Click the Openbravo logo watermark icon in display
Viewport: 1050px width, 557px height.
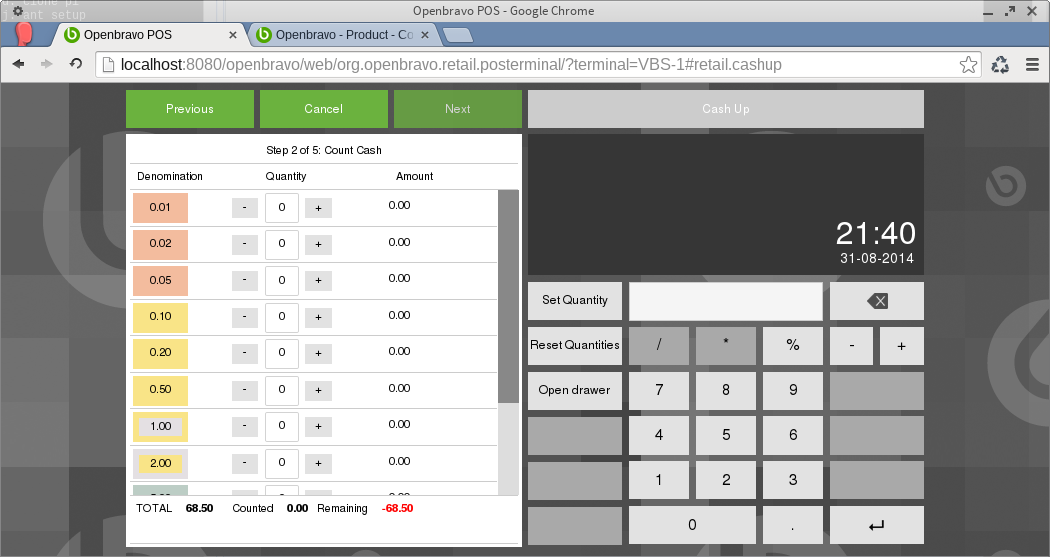pyautogui.click(x=1005, y=185)
